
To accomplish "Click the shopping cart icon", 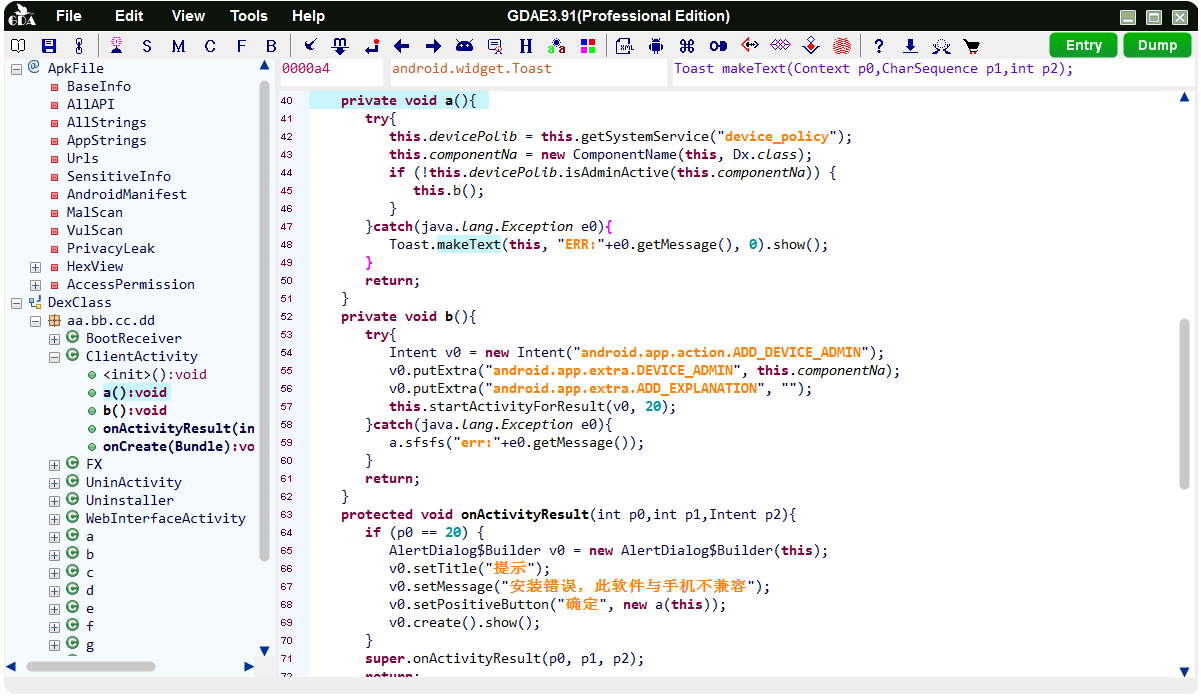I will point(971,46).
